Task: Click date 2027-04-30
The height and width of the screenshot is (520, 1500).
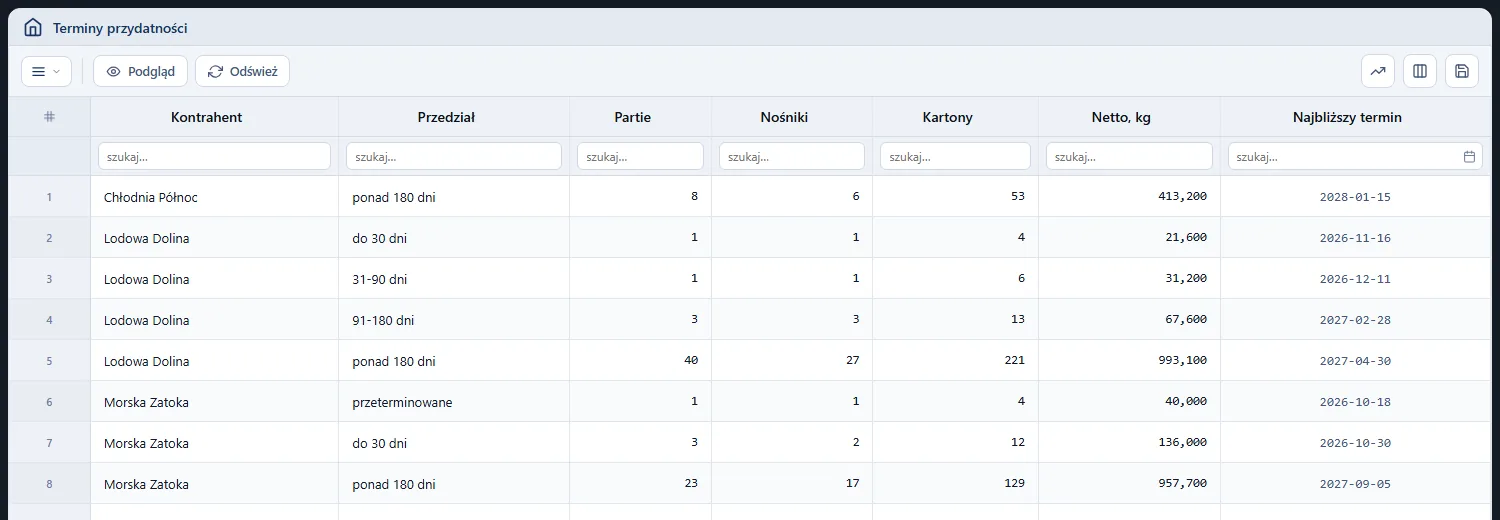Action: (x=1355, y=361)
